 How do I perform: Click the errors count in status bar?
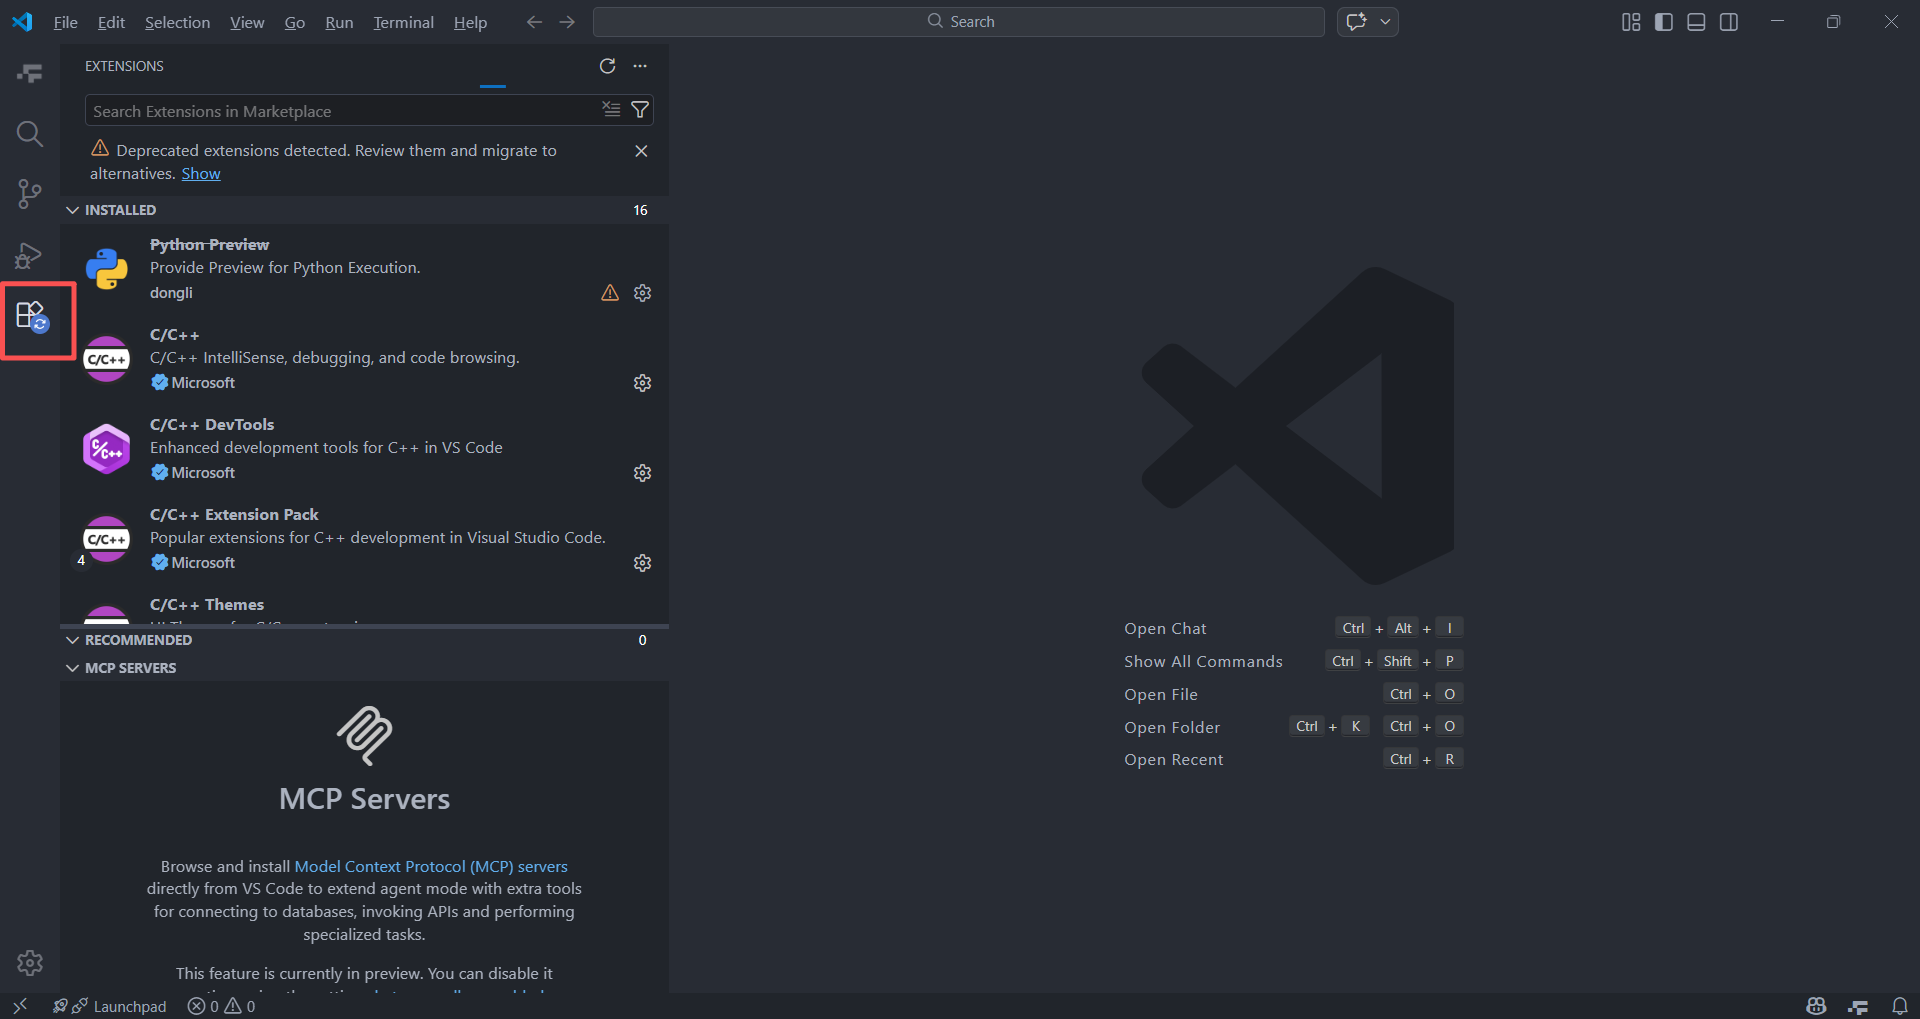[203, 1006]
